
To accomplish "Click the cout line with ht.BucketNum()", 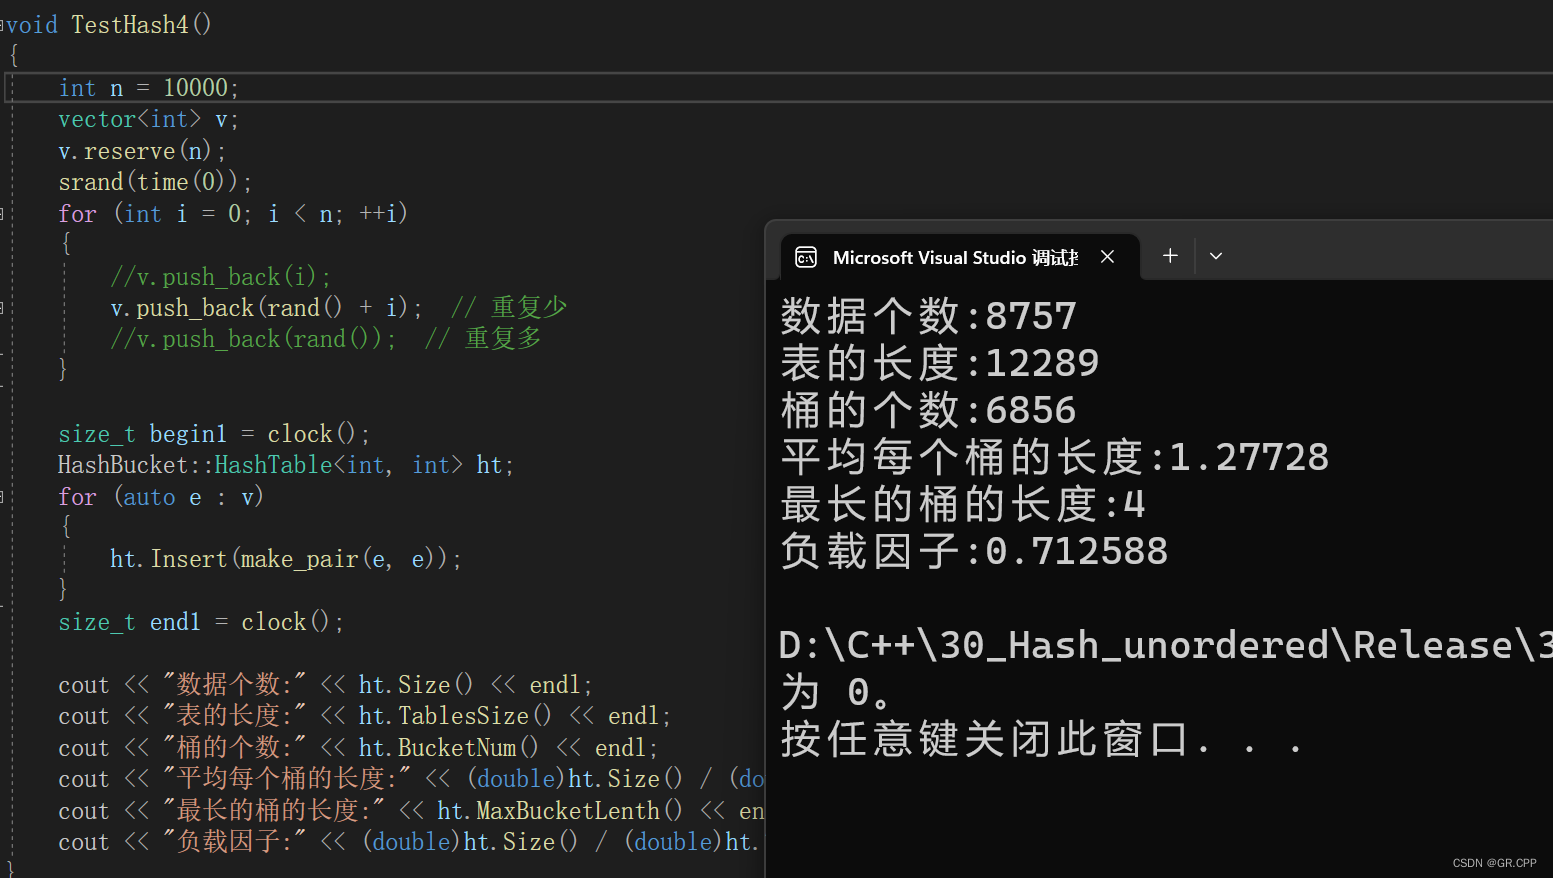I will pyautogui.click(x=358, y=747).
